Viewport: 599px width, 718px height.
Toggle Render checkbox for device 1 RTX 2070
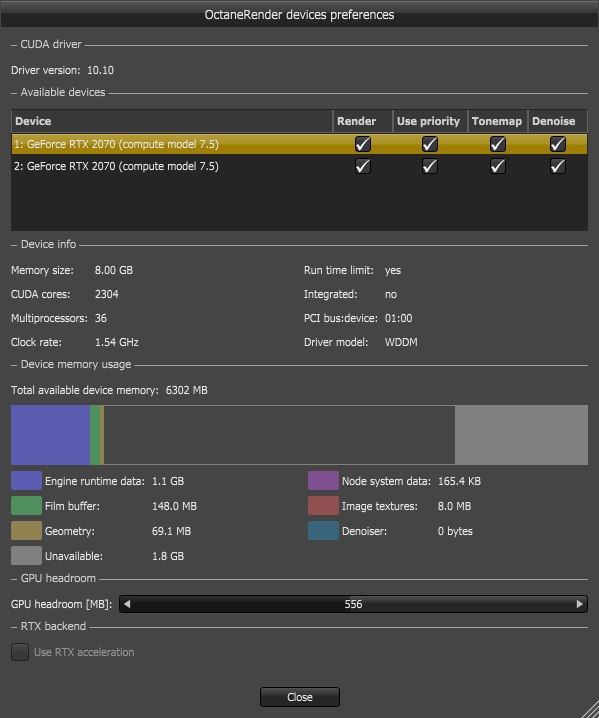363,144
